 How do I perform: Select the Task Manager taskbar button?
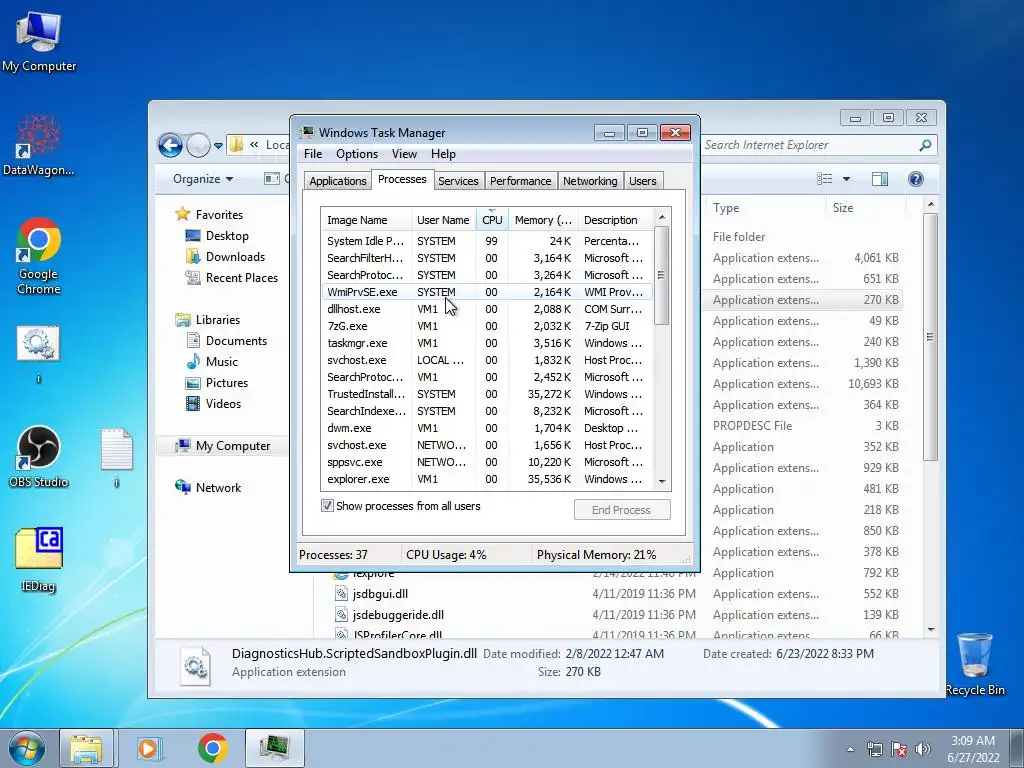[275, 748]
